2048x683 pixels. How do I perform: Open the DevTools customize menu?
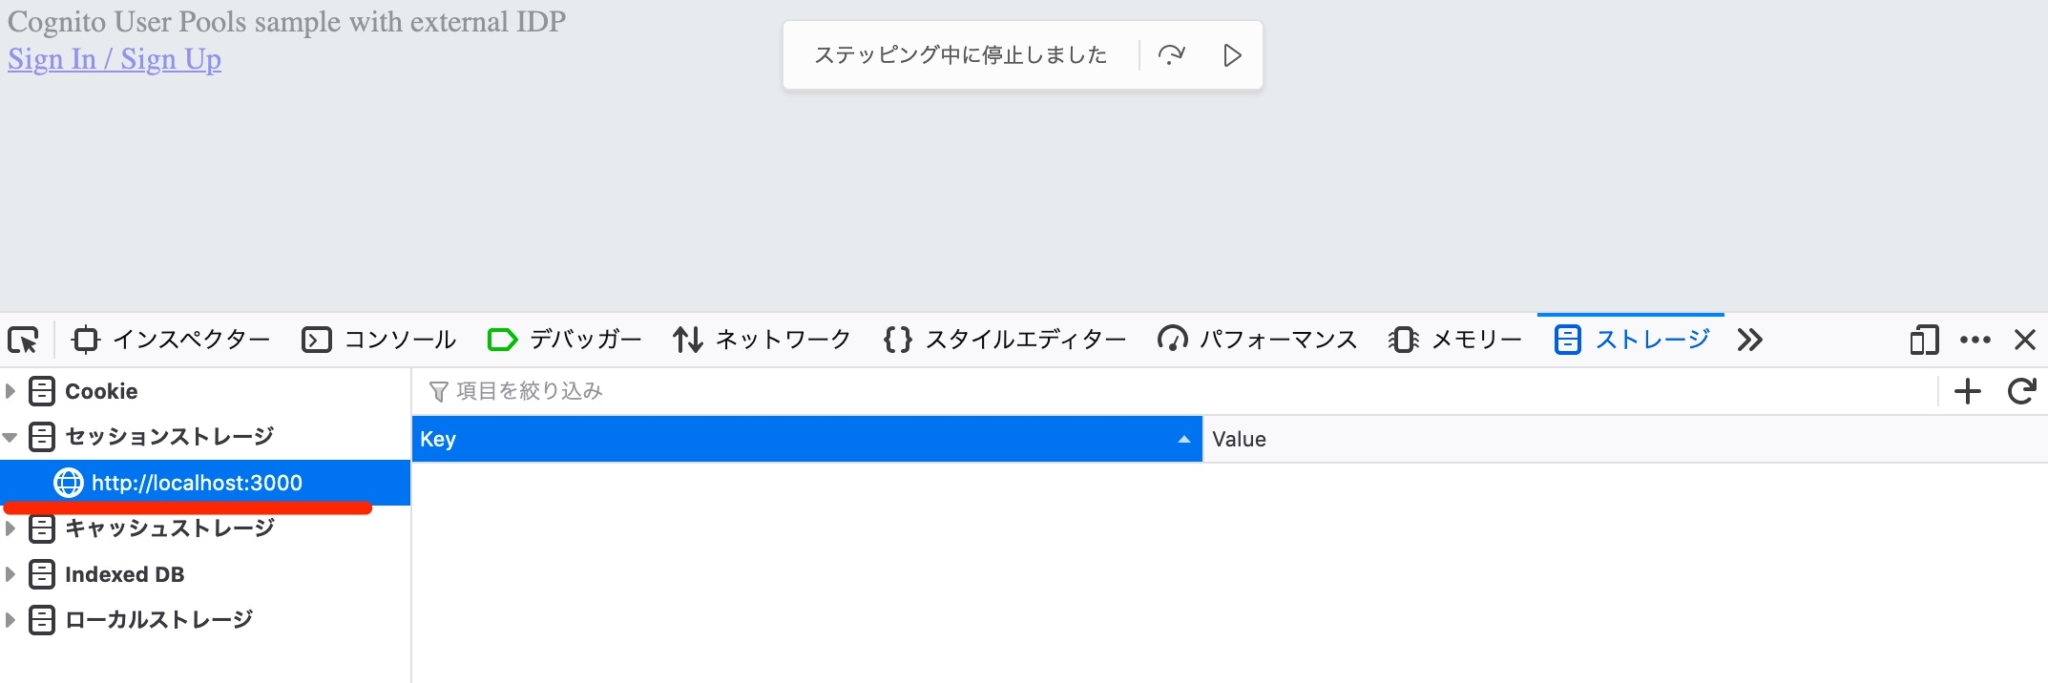click(x=1976, y=340)
